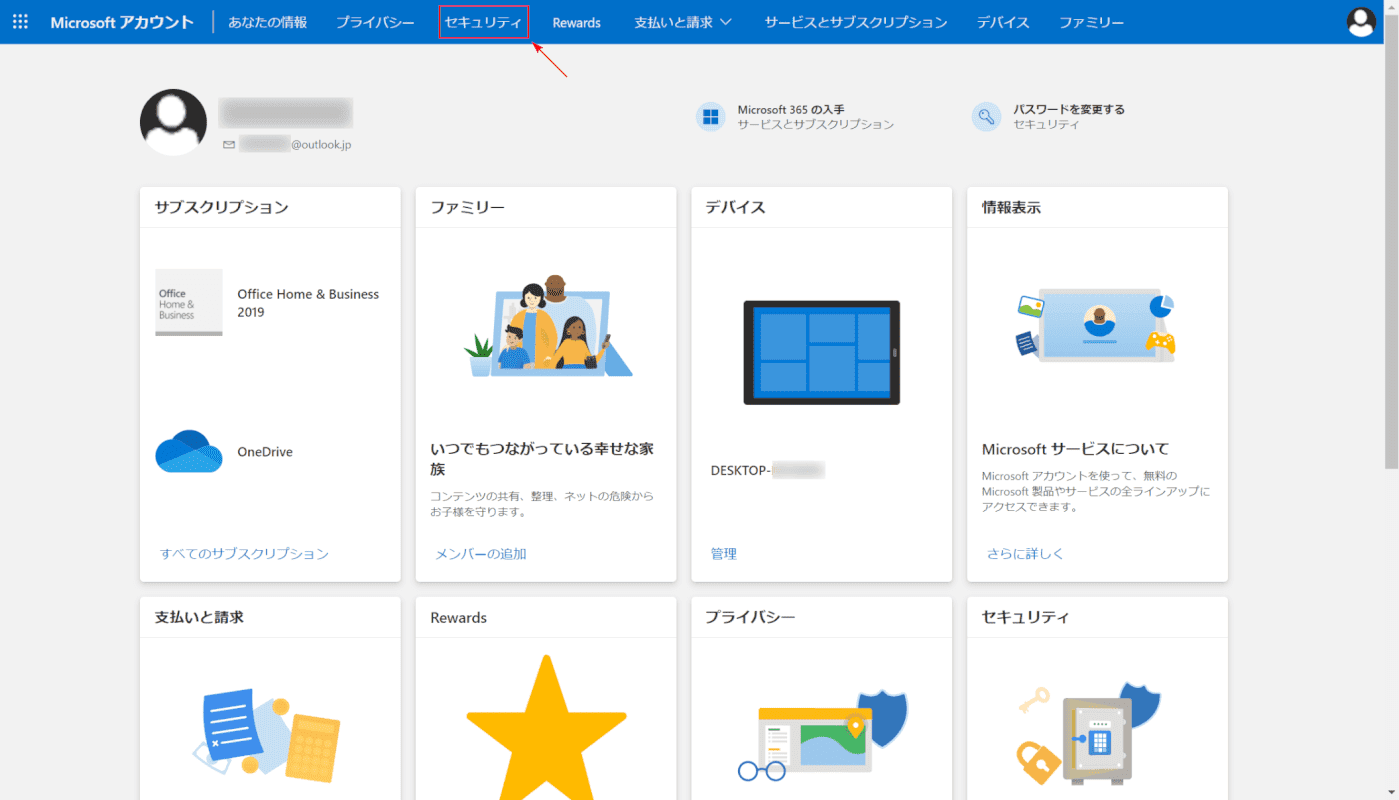
Task: Click the Microsoft 365 windows icon
Action: pos(711,117)
